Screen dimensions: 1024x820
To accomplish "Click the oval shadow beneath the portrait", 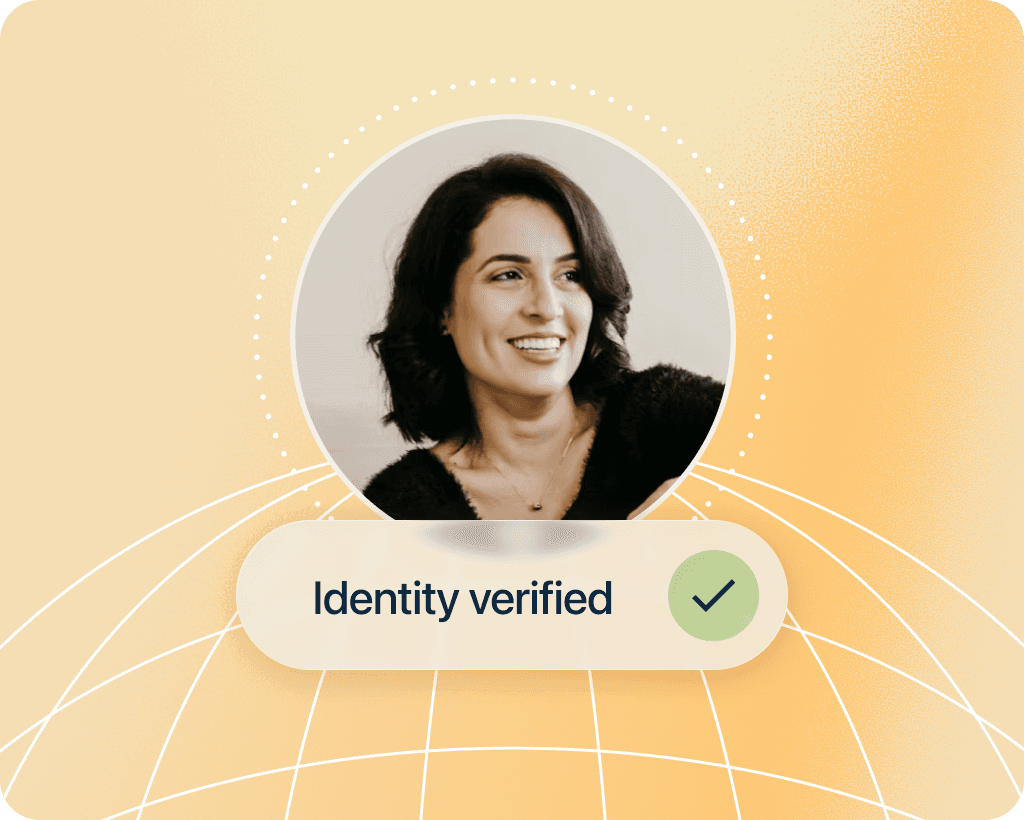I will (513, 535).
